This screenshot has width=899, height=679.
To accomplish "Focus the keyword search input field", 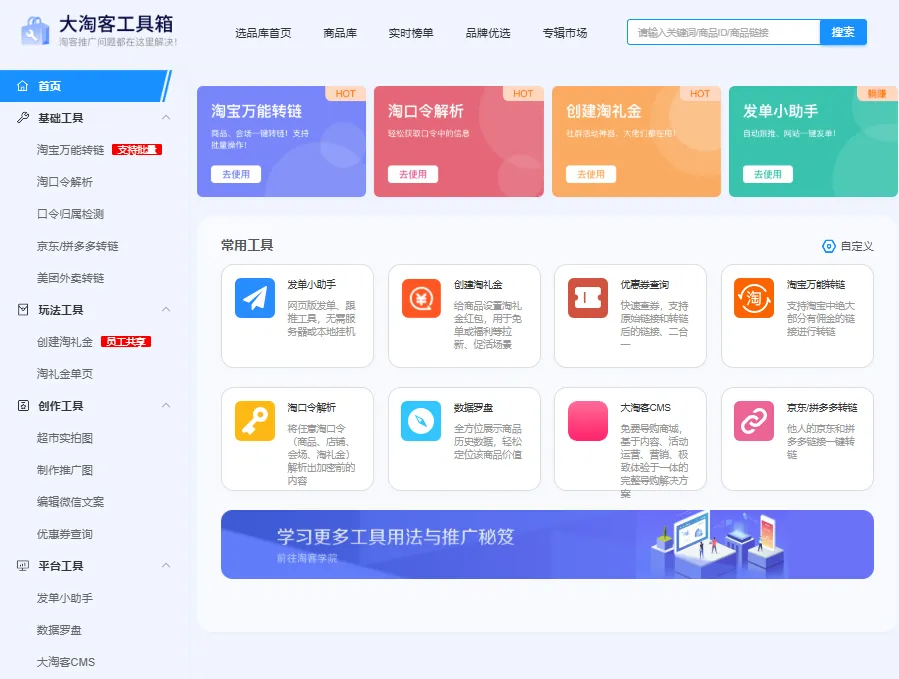I will (x=724, y=32).
